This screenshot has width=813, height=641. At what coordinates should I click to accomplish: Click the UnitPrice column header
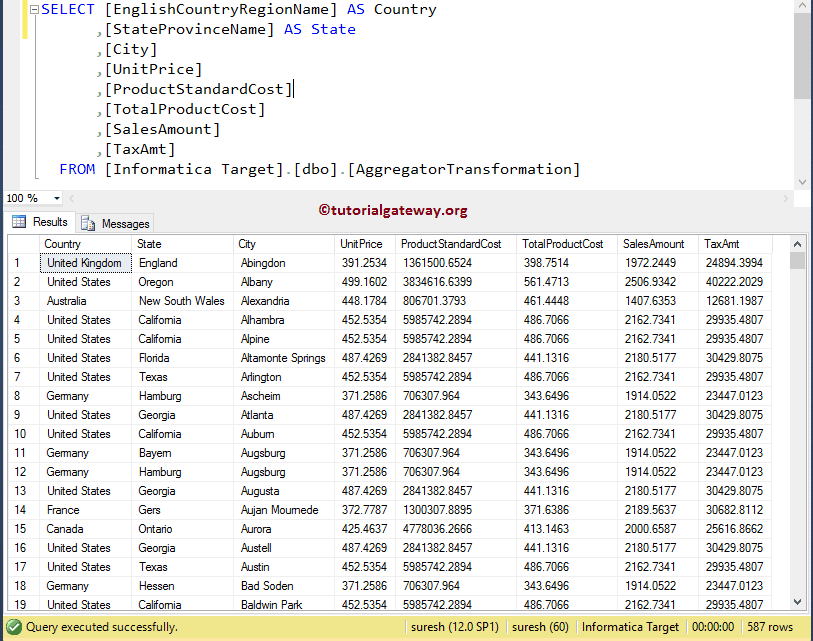(x=361, y=244)
